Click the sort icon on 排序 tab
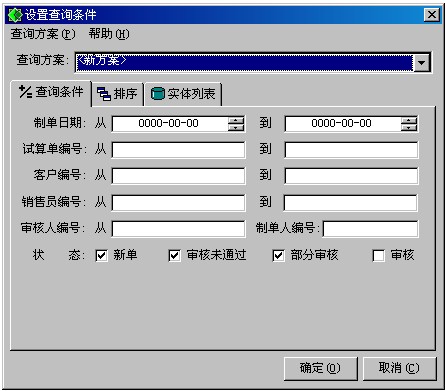This screenshot has width=445, height=391. 104,94
